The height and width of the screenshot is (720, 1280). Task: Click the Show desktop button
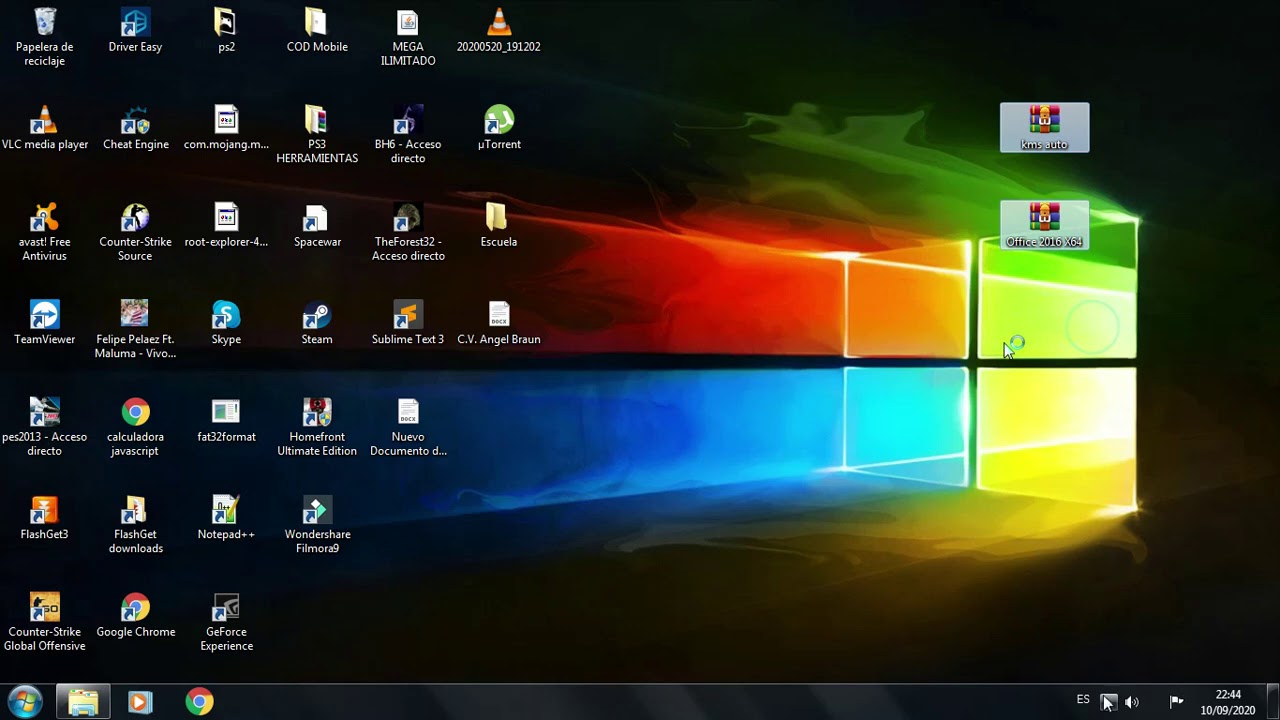pyautogui.click(x=1272, y=702)
